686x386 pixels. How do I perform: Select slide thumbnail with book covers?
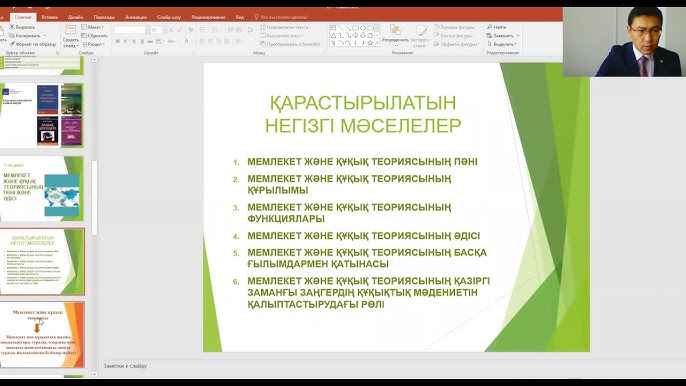click(42, 116)
